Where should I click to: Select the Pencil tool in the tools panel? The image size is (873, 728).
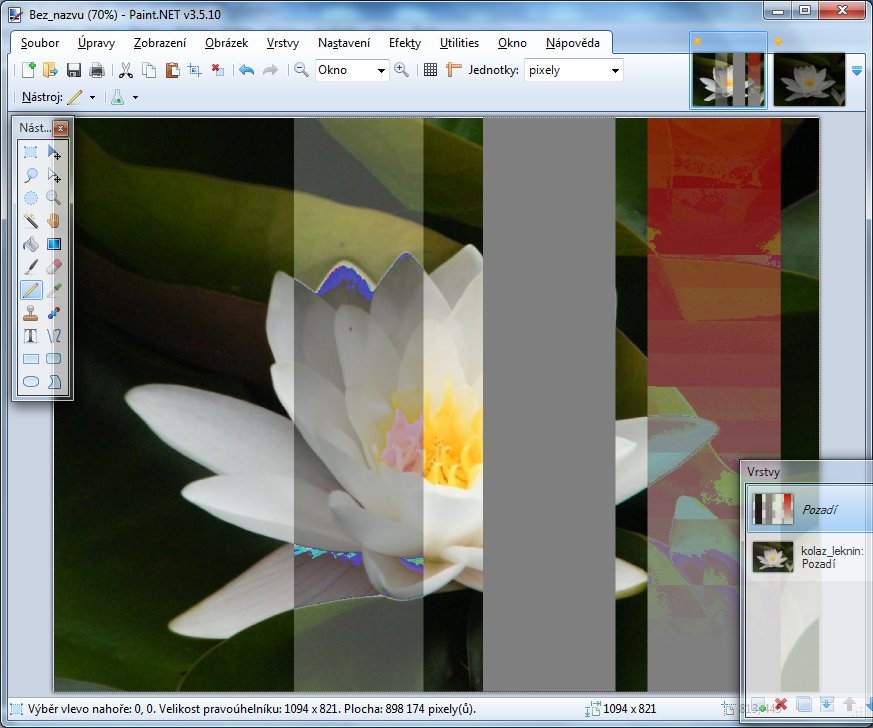31,290
